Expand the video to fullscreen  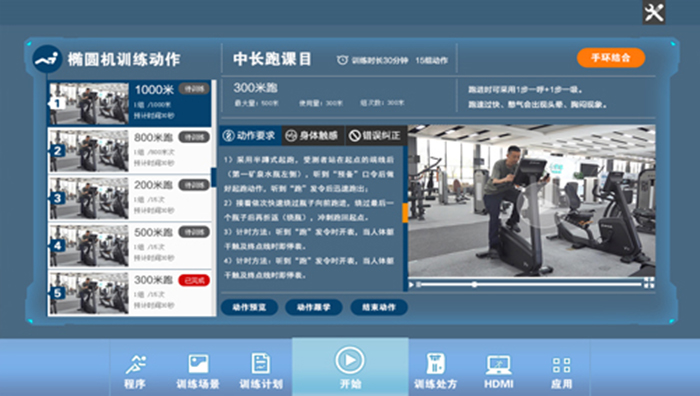pos(649,283)
